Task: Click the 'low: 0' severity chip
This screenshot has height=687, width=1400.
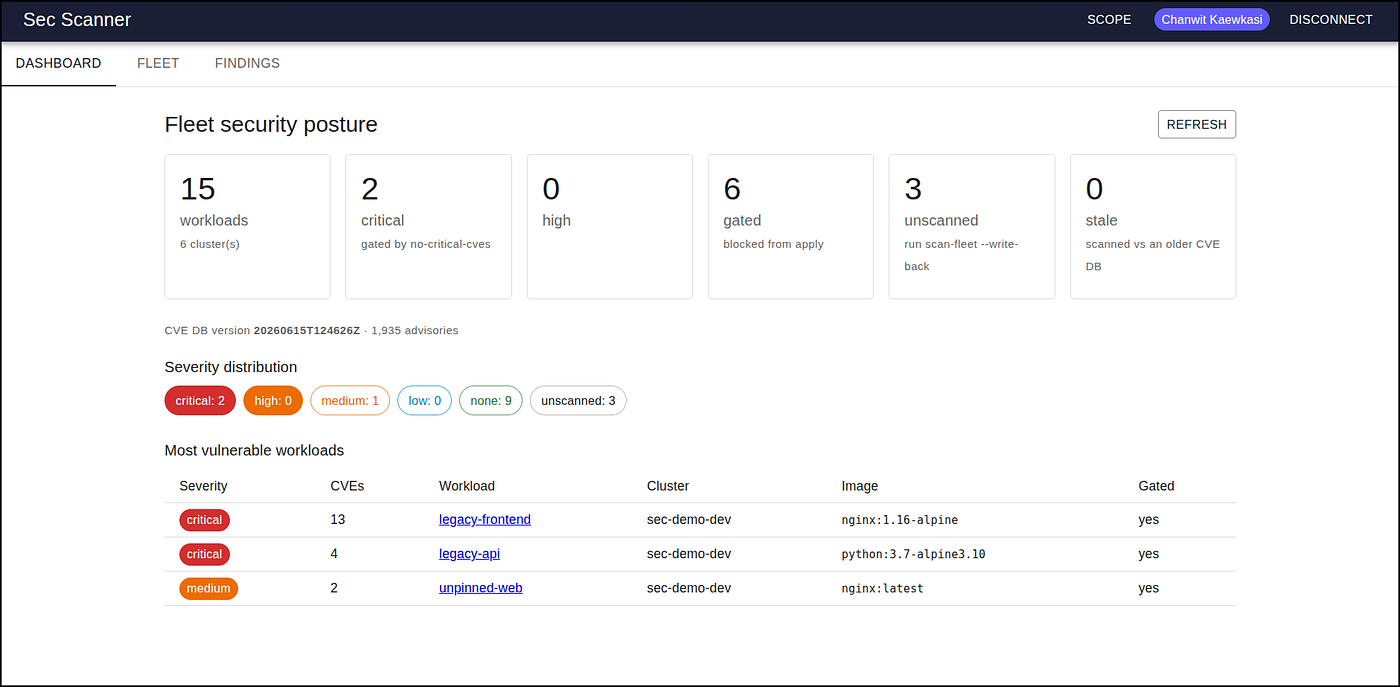Action: [x=424, y=401]
